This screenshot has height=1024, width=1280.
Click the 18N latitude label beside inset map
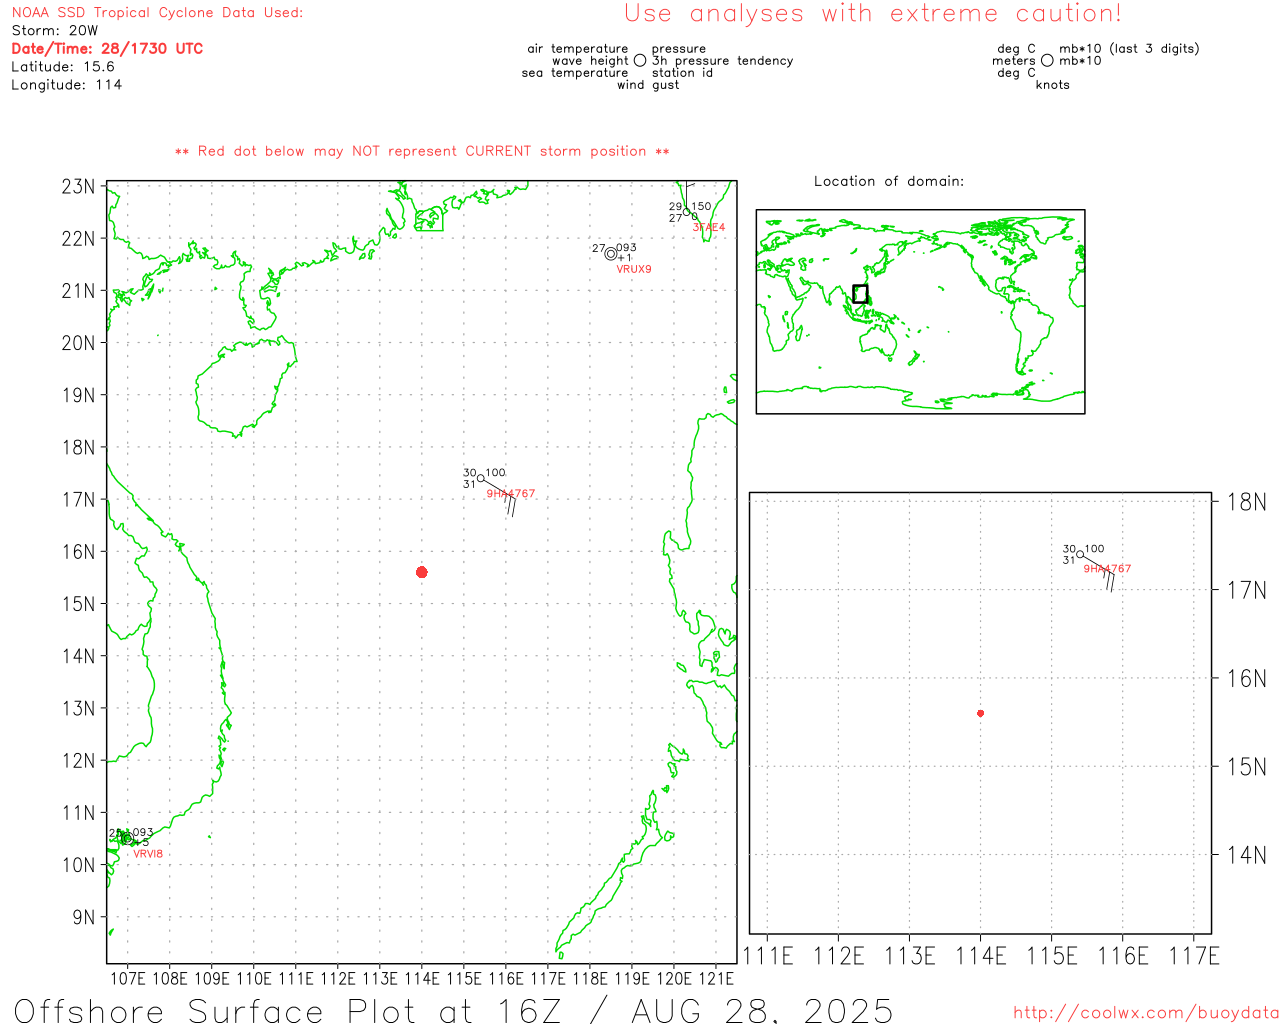[x=1246, y=502]
